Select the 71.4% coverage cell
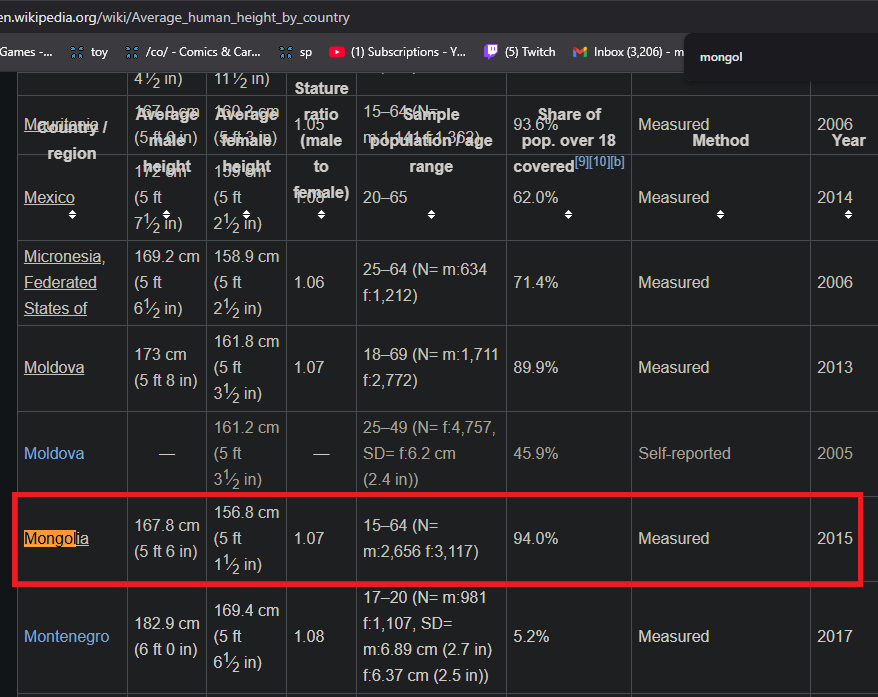Viewport: 878px width, 697px height. pos(569,282)
